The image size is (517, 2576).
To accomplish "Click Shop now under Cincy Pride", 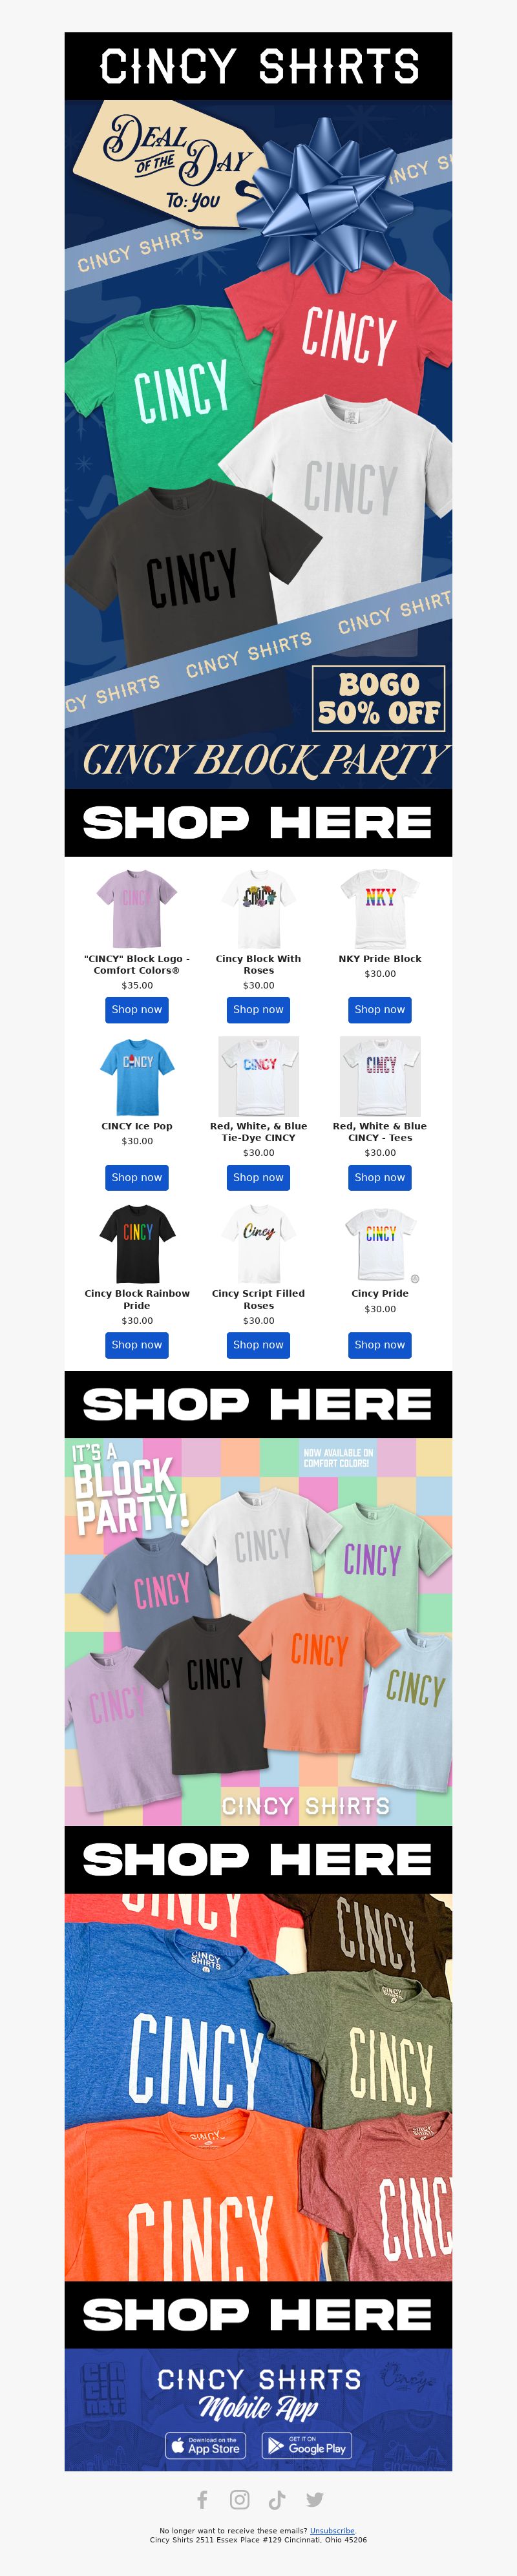I will click(380, 1345).
